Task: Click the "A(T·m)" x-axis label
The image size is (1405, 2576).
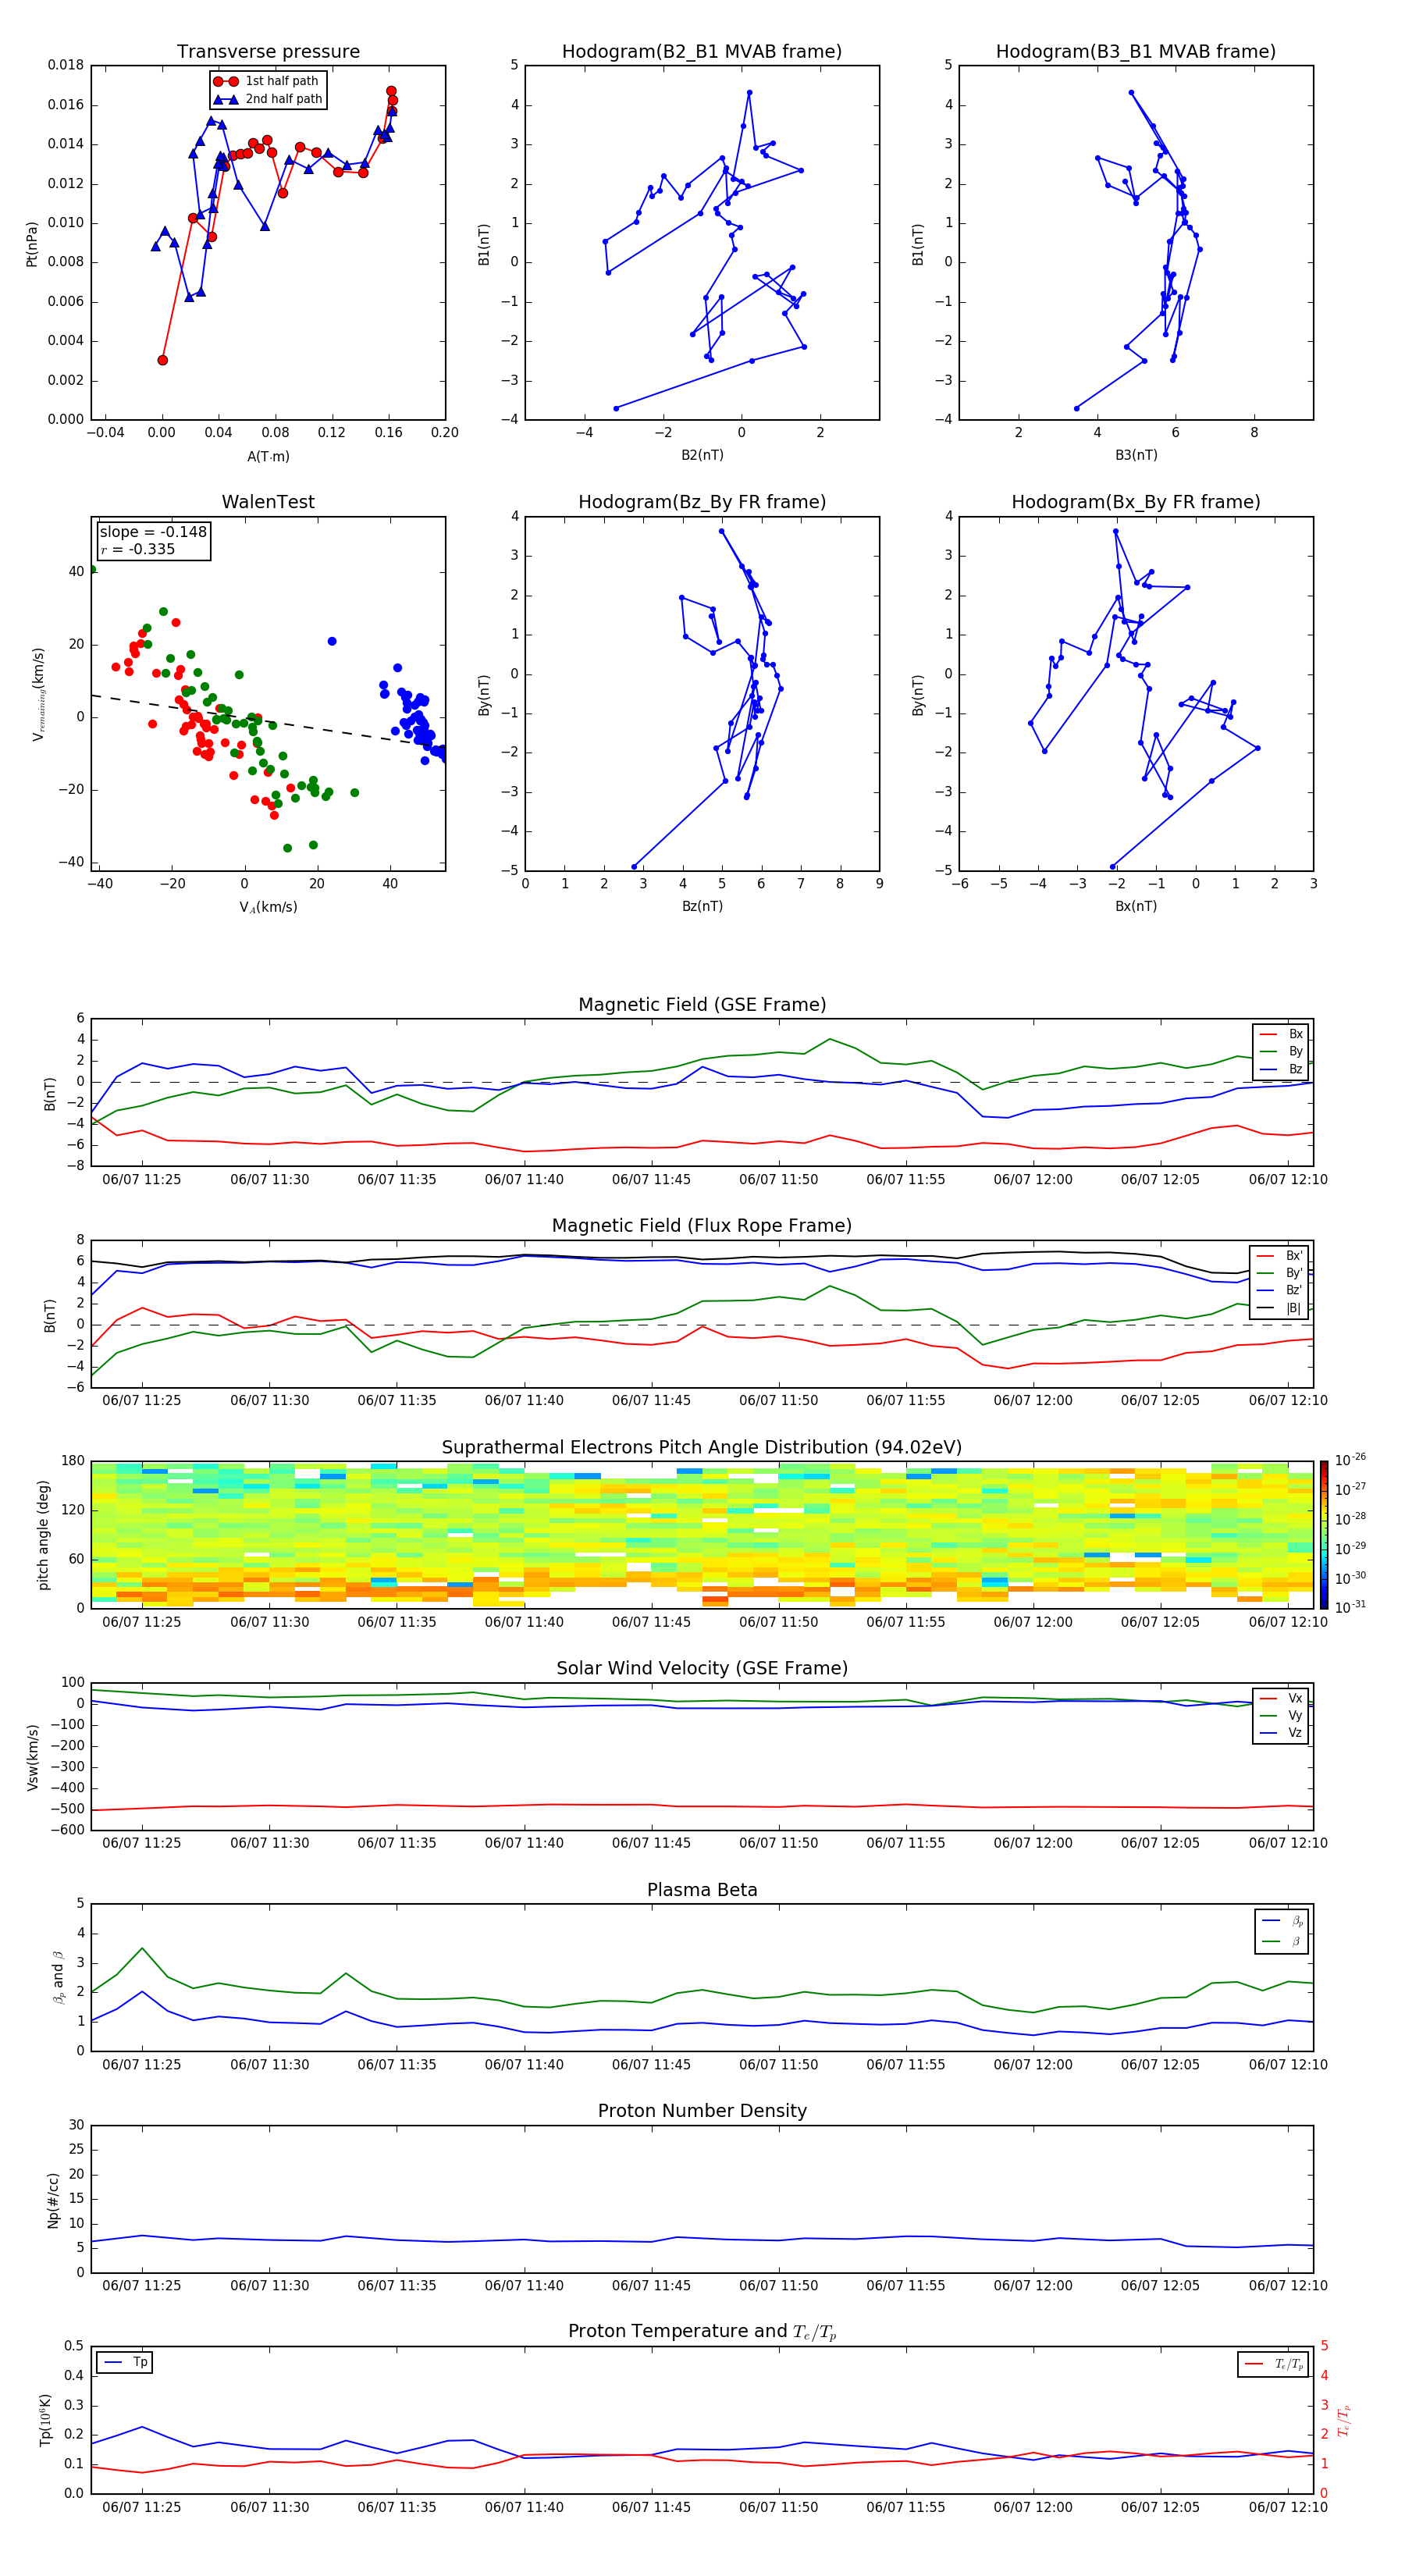Action: tap(268, 456)
